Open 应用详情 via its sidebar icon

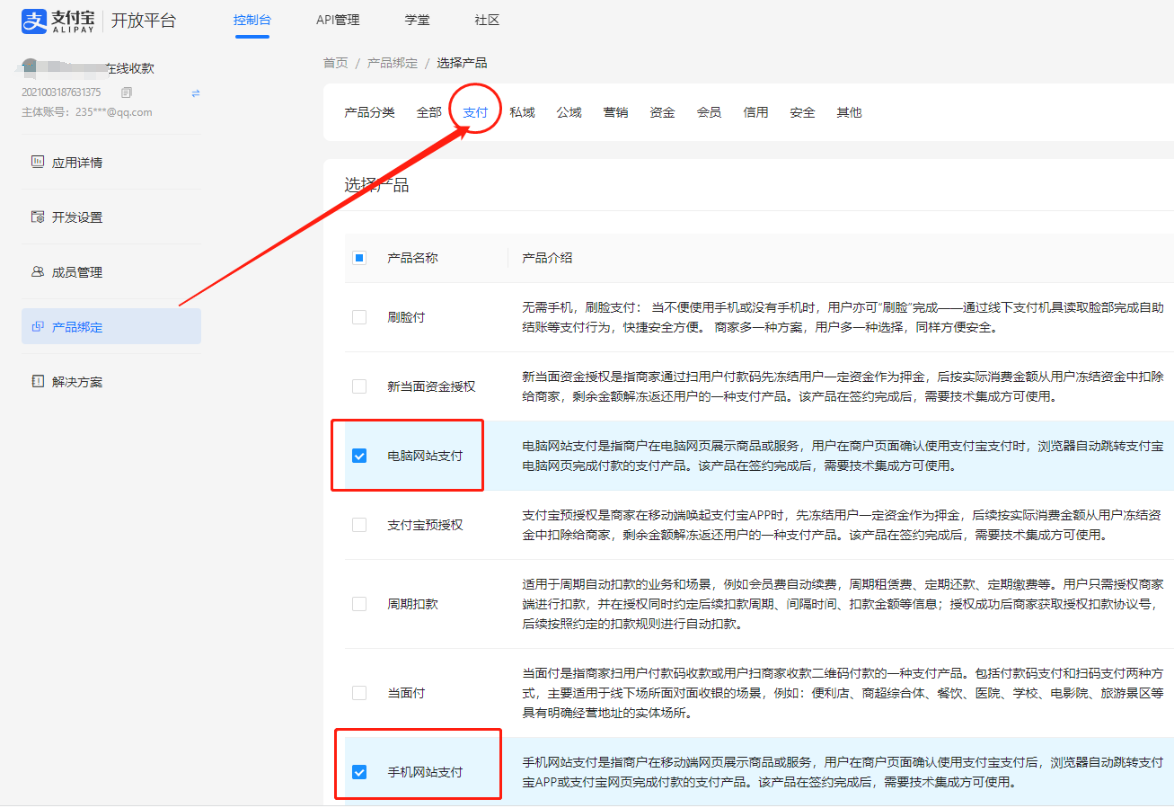(x=37, y=162)
